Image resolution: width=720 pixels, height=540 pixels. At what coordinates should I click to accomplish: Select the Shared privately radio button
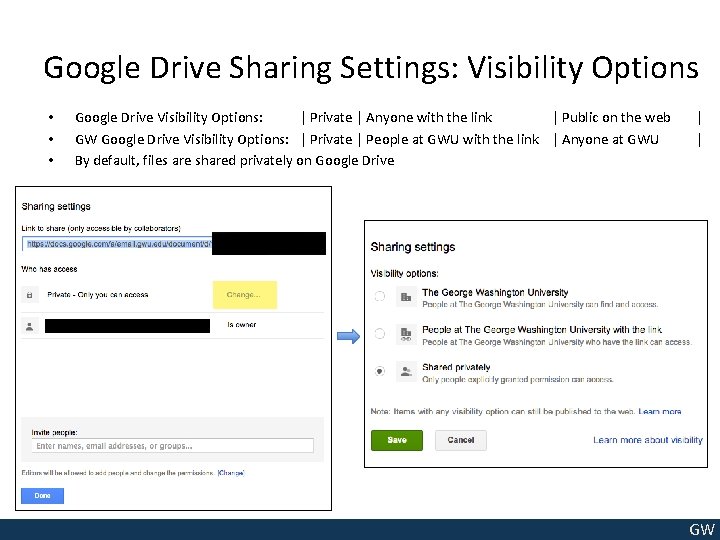point(380,371)
